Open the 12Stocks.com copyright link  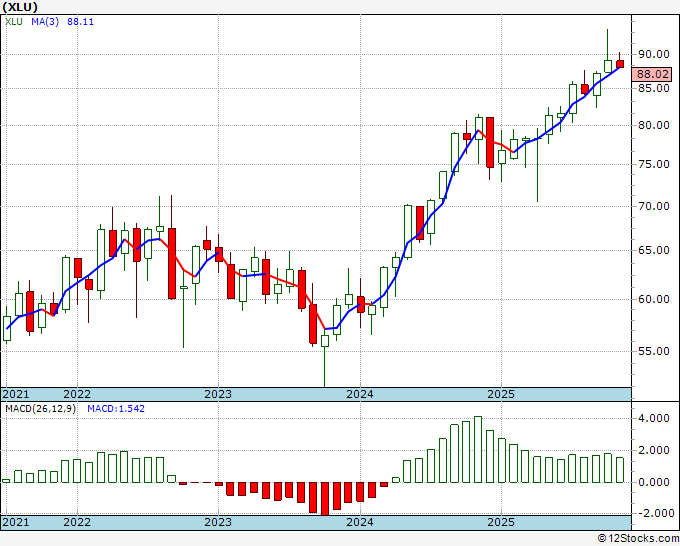(638, 539)
